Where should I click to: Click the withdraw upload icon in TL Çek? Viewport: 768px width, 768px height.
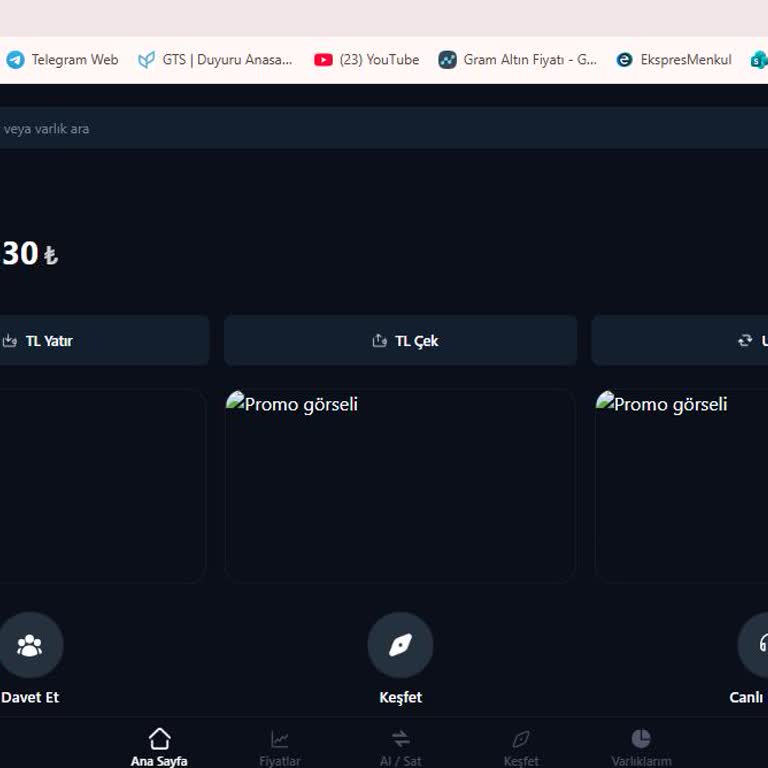(380, 340)
